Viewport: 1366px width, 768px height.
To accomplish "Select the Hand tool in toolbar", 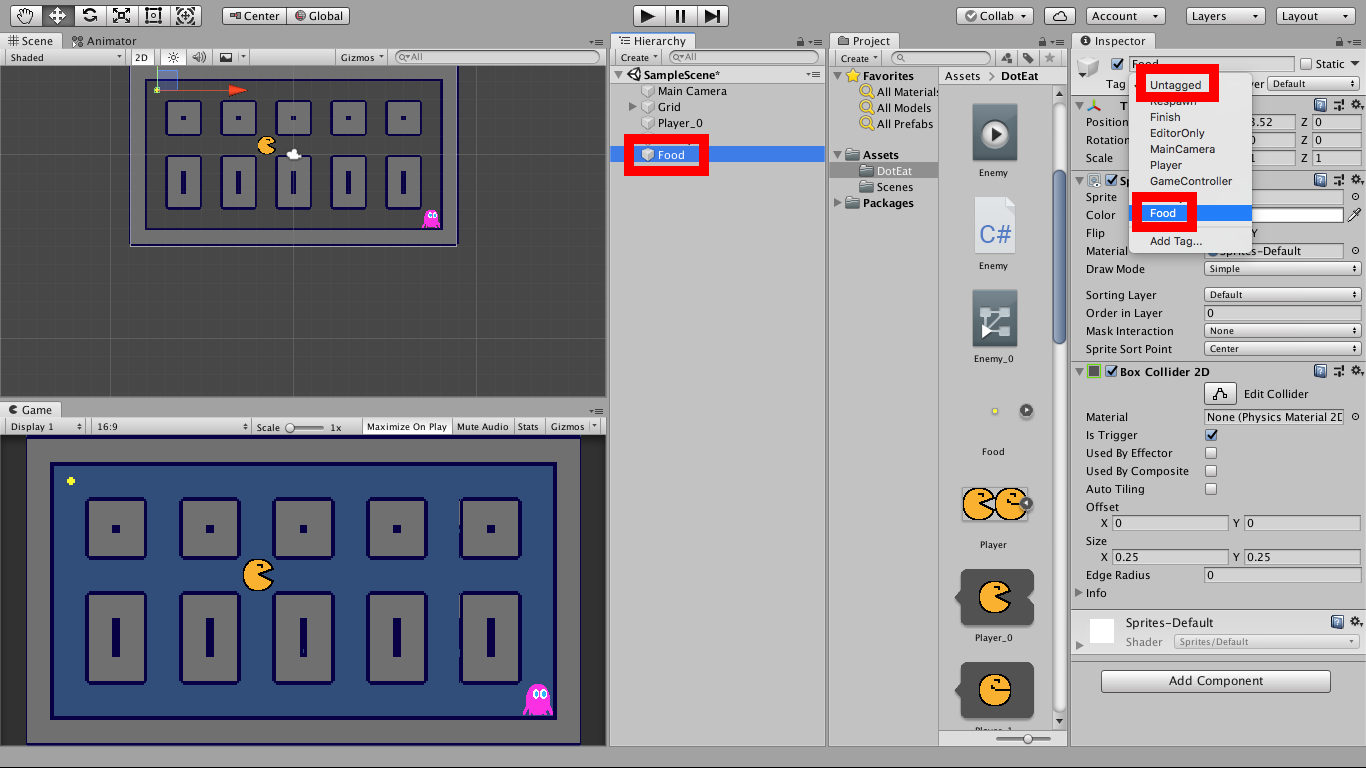I will click(25, 16).
